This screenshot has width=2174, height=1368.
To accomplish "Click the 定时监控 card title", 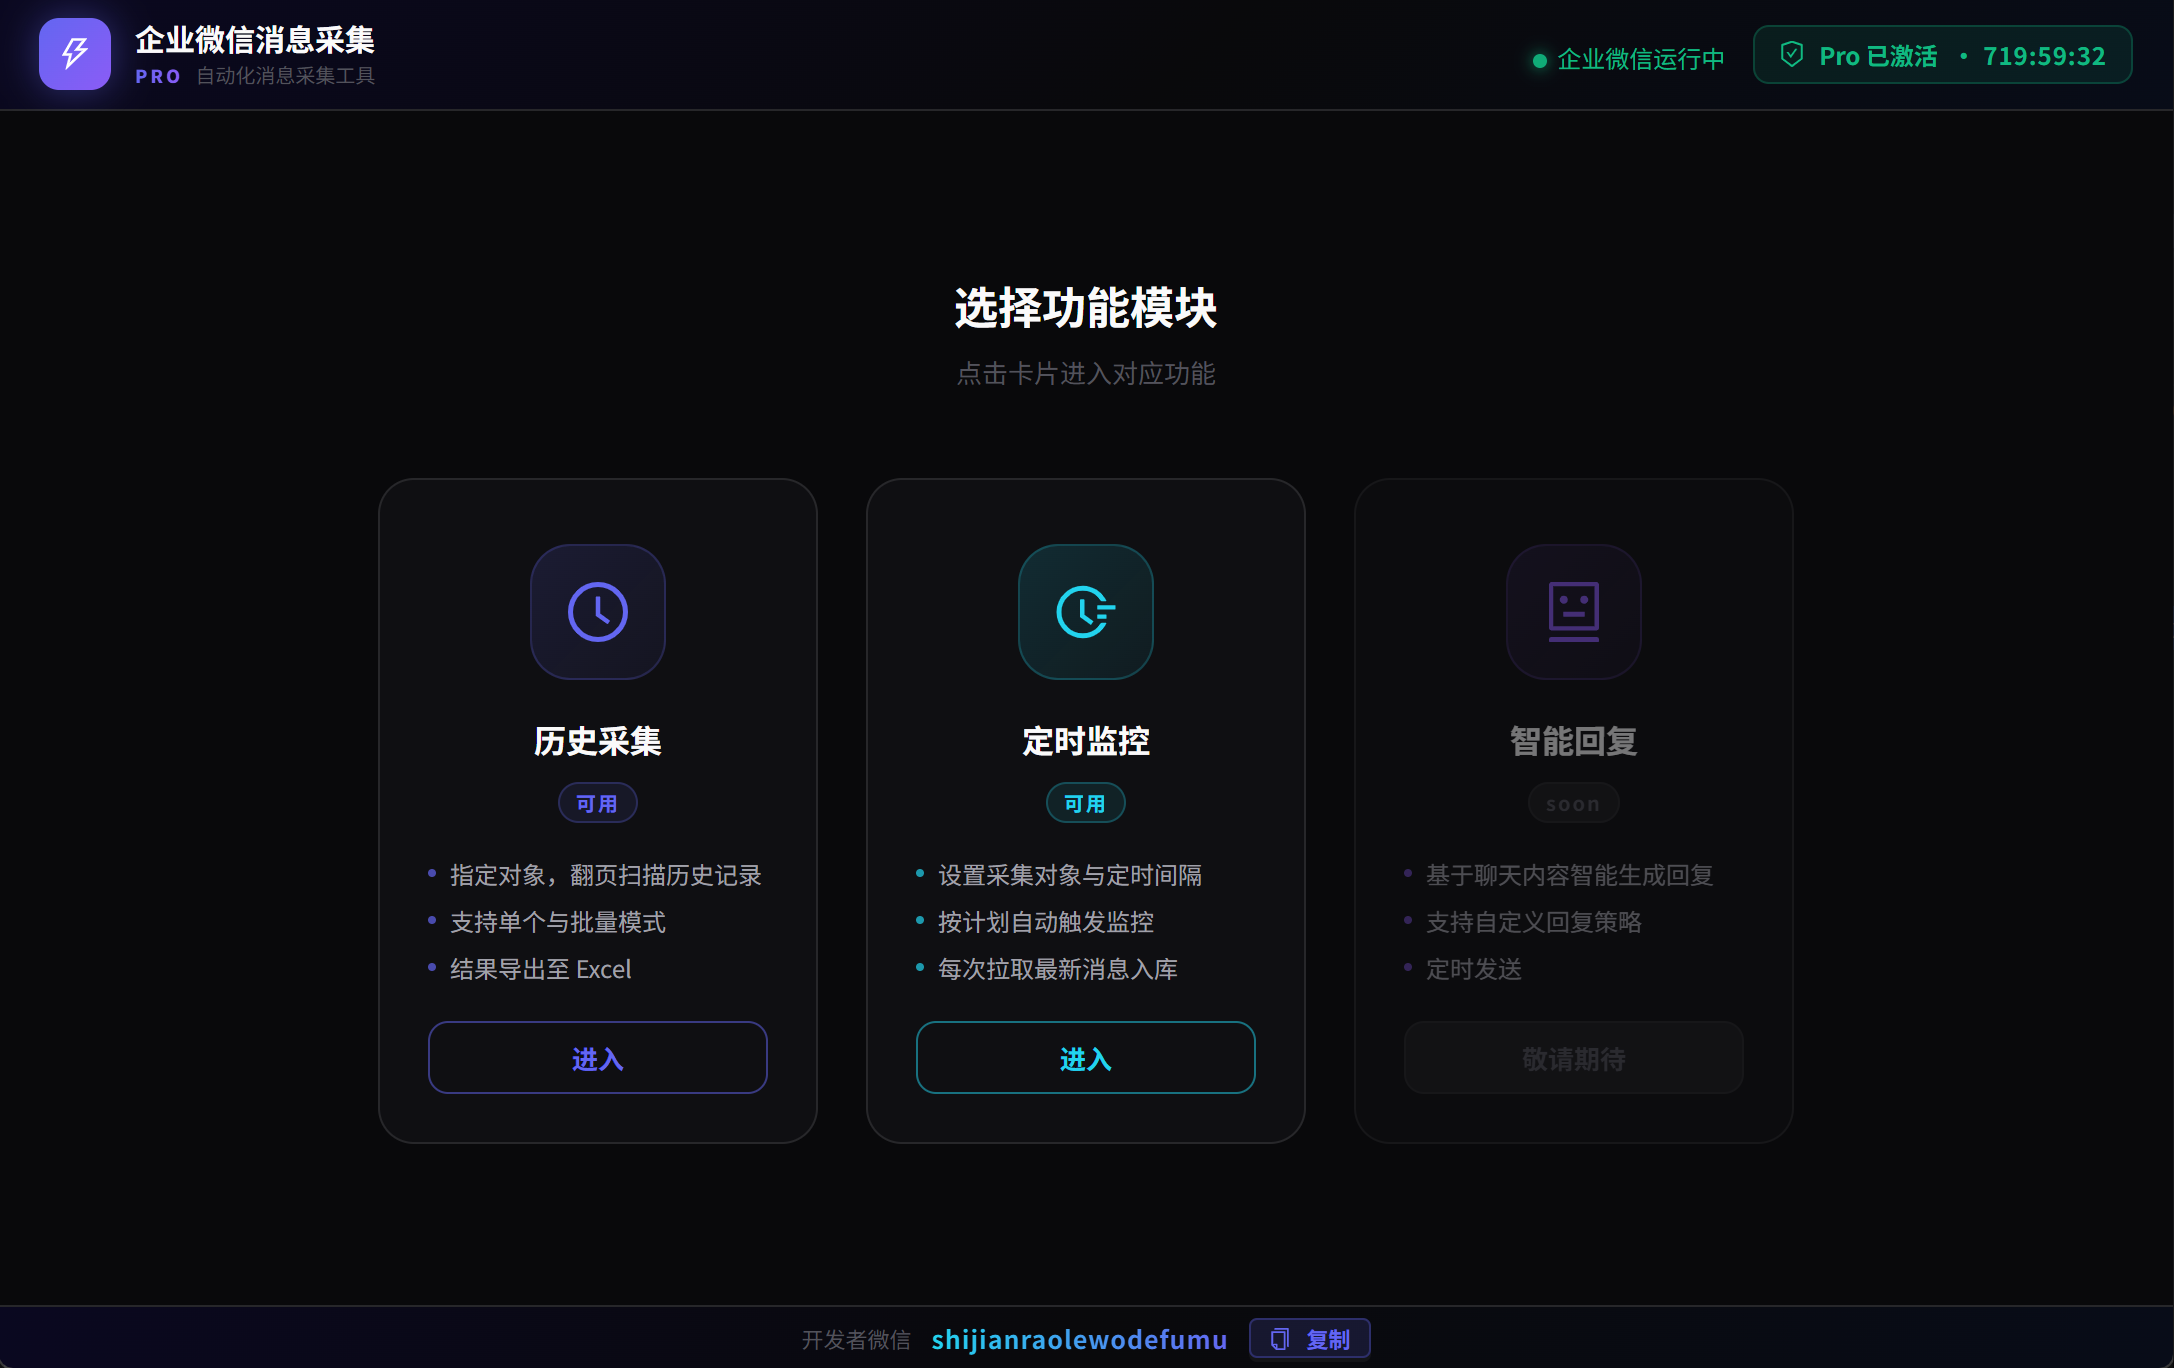I will 1086,741.
